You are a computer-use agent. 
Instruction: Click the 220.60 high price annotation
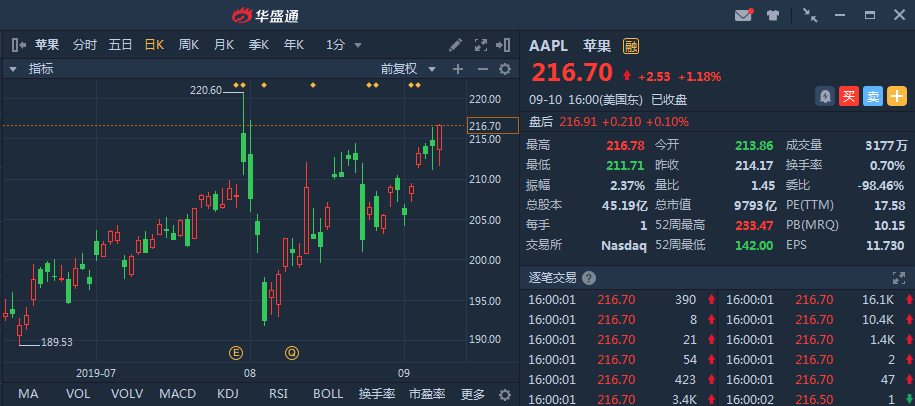click(206, 90)
